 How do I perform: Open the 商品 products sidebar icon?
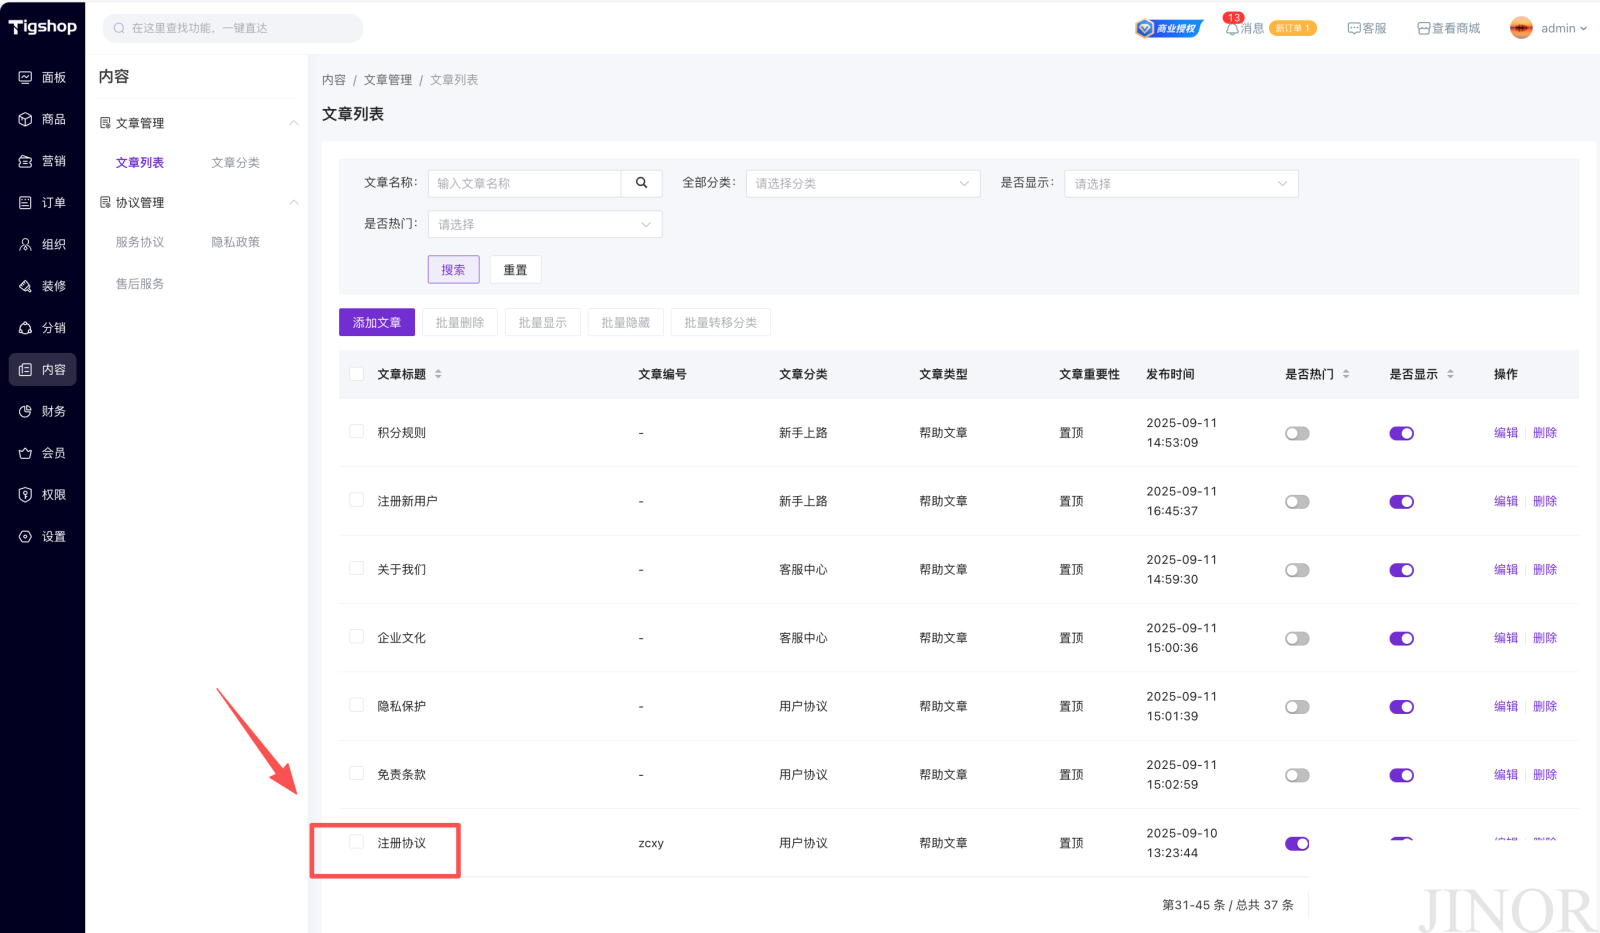click(x=25, y=119)
